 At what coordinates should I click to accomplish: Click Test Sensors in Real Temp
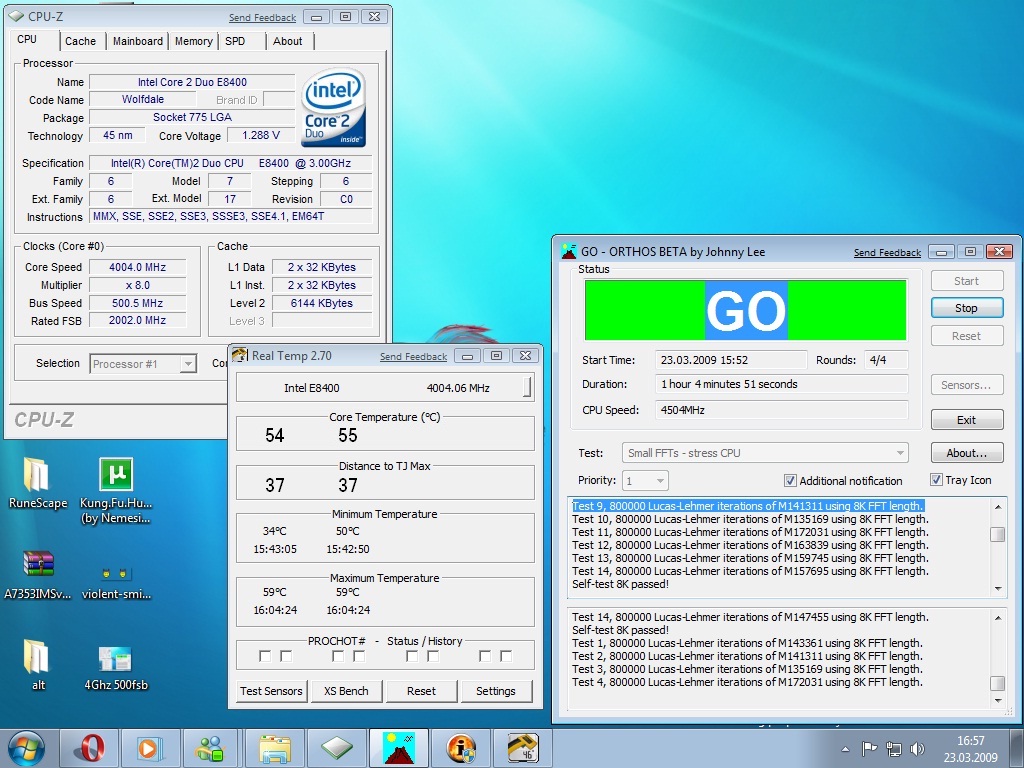(x=271, y=691)
